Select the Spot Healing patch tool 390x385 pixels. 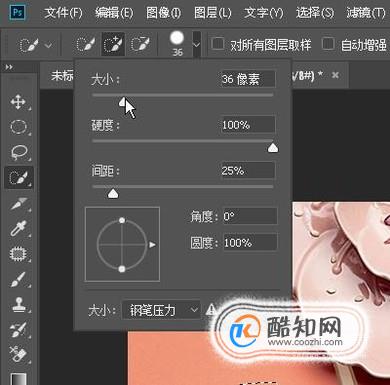(x=19, y=254)
